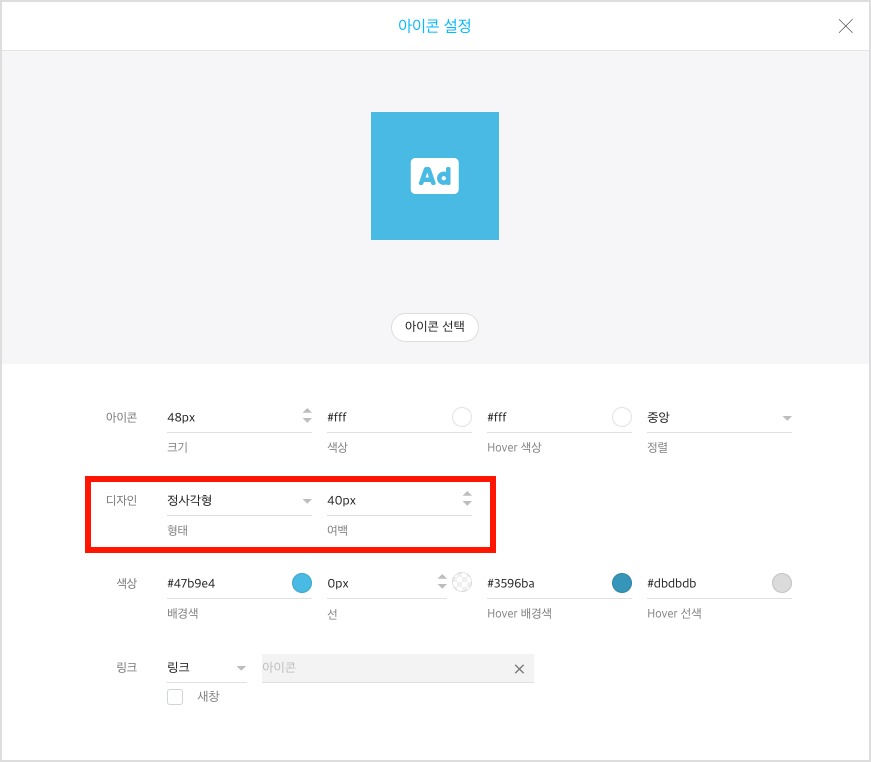
Task: Increase 선 width with the up arrow
Action: tap(442, 577)
